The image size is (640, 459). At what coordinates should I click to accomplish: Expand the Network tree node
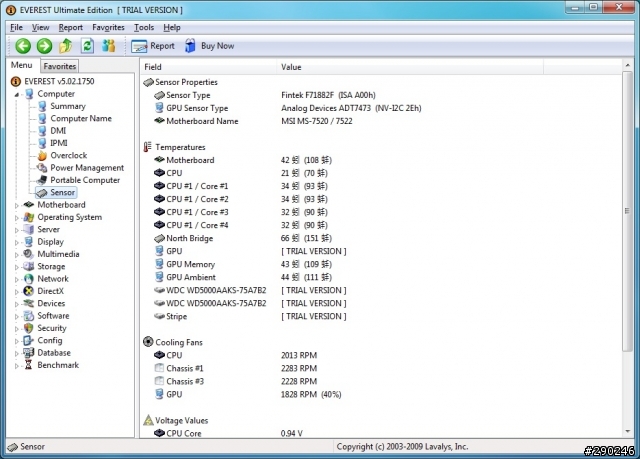[16, 279]
